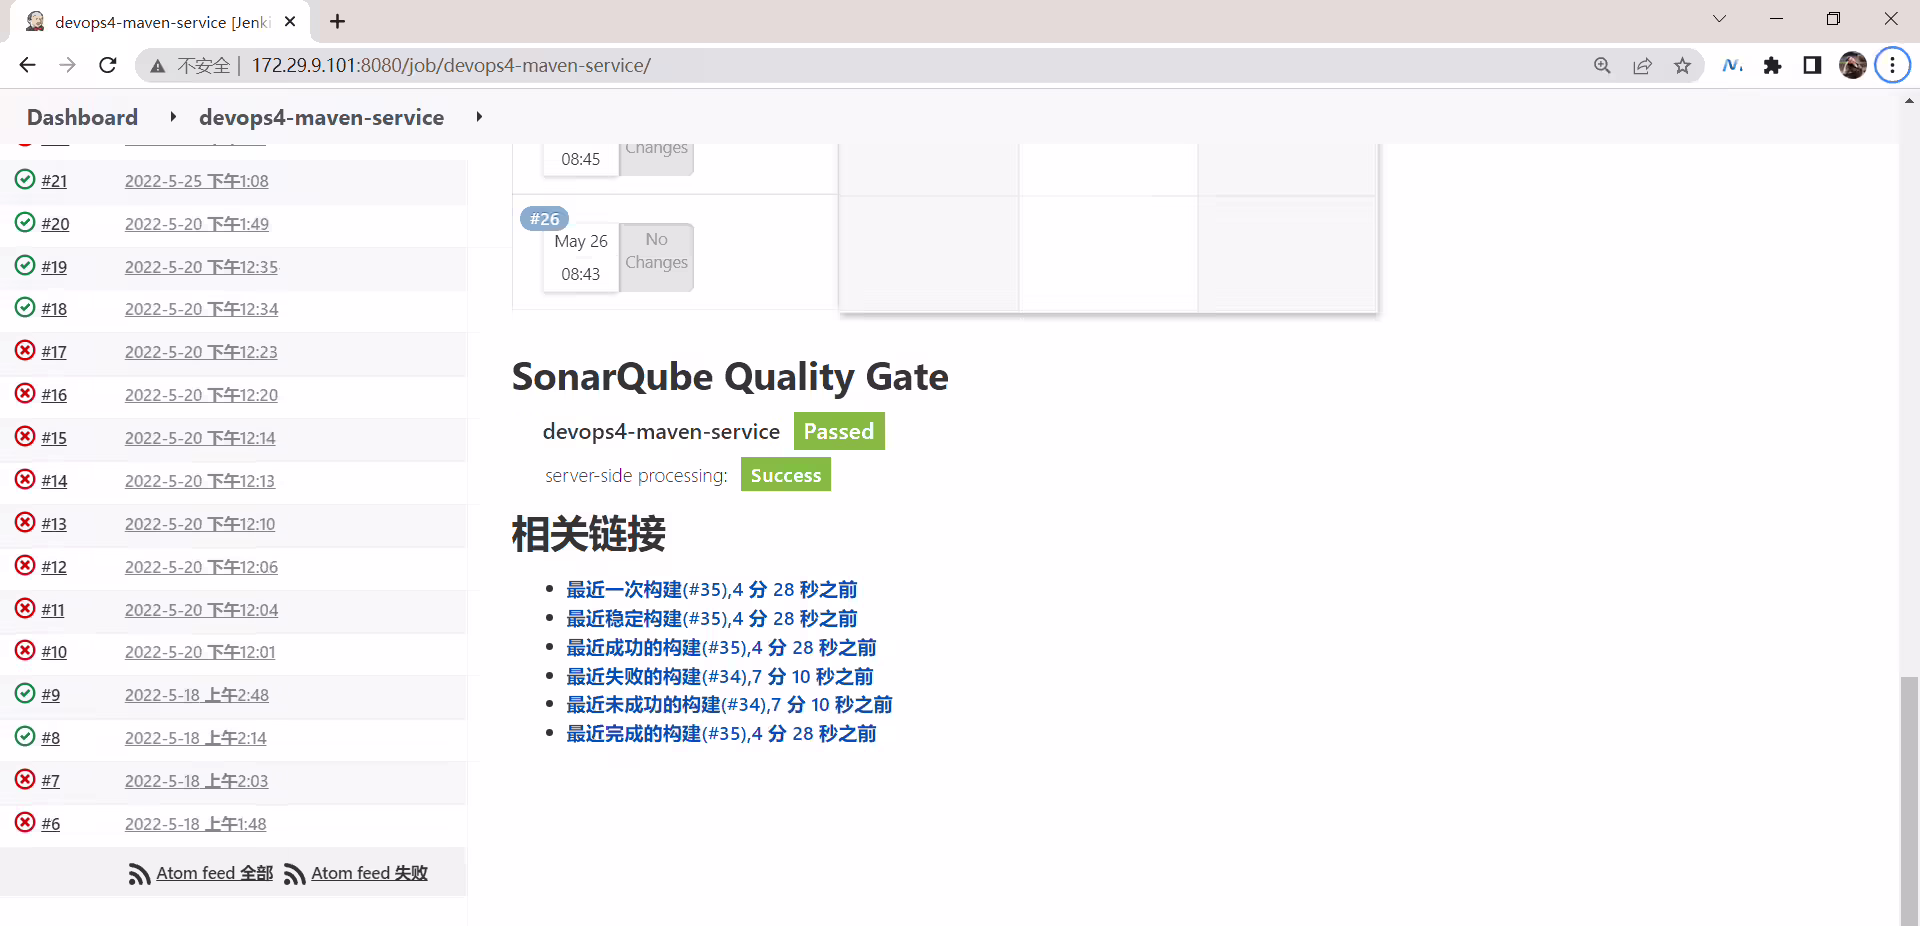The image size is (1920, 926).
Task: Expand the devops4-maven-service breadcrumb dropdown arrow
Action: 479,117
